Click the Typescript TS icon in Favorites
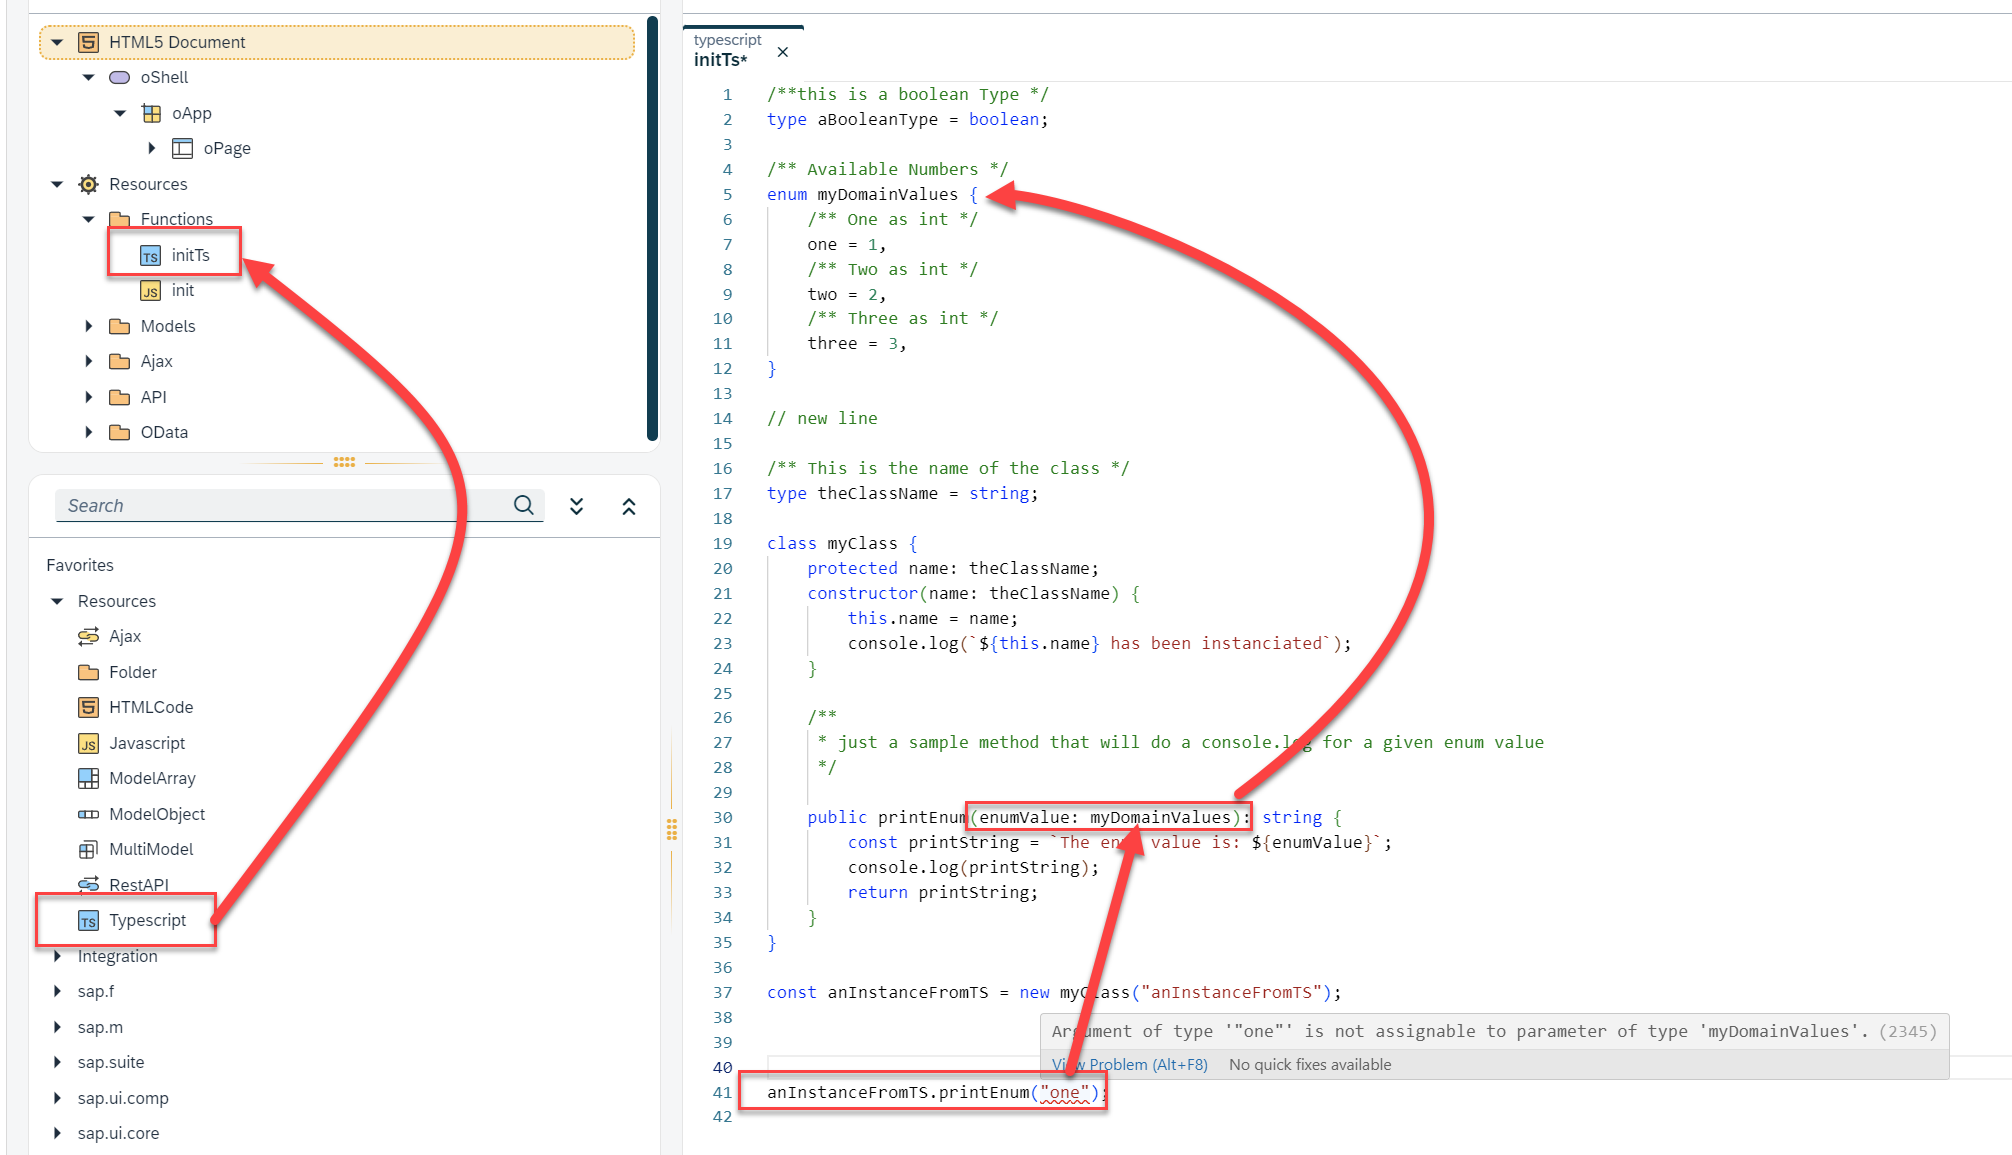 [x=88, y=921]
